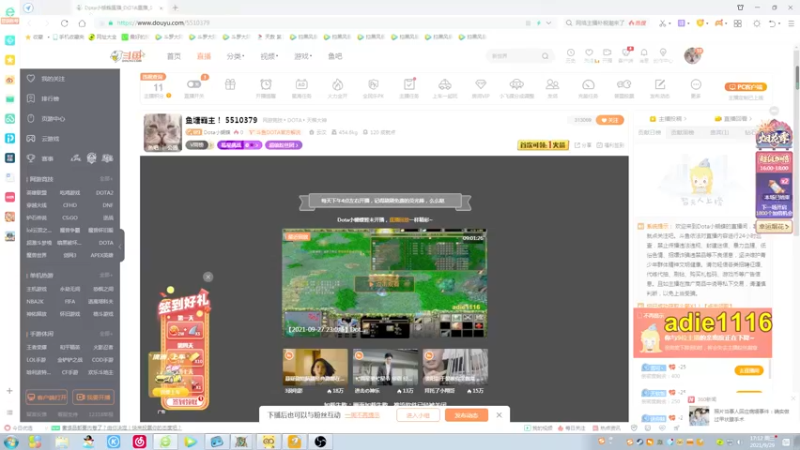Click the DOTA2 category link in the sidebar

[104, 193]
